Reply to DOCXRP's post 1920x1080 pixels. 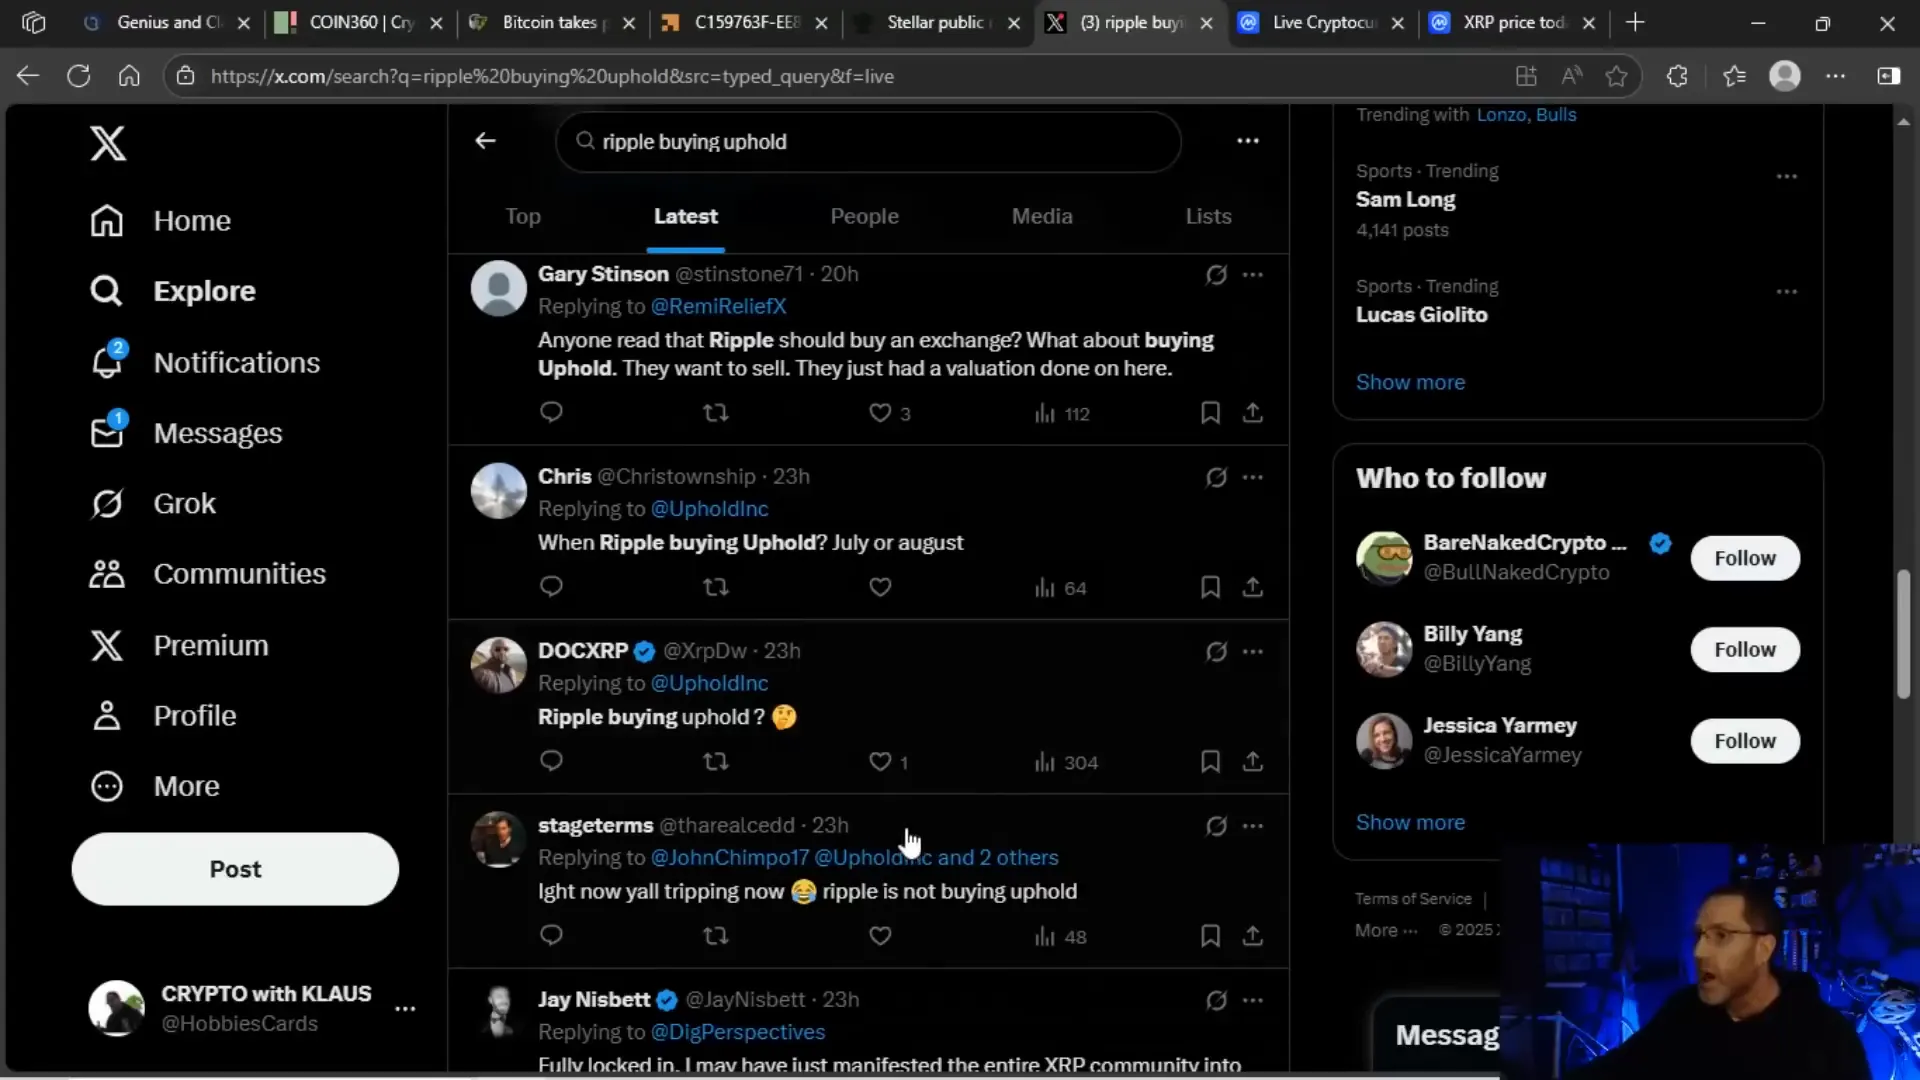pos(551,761)
